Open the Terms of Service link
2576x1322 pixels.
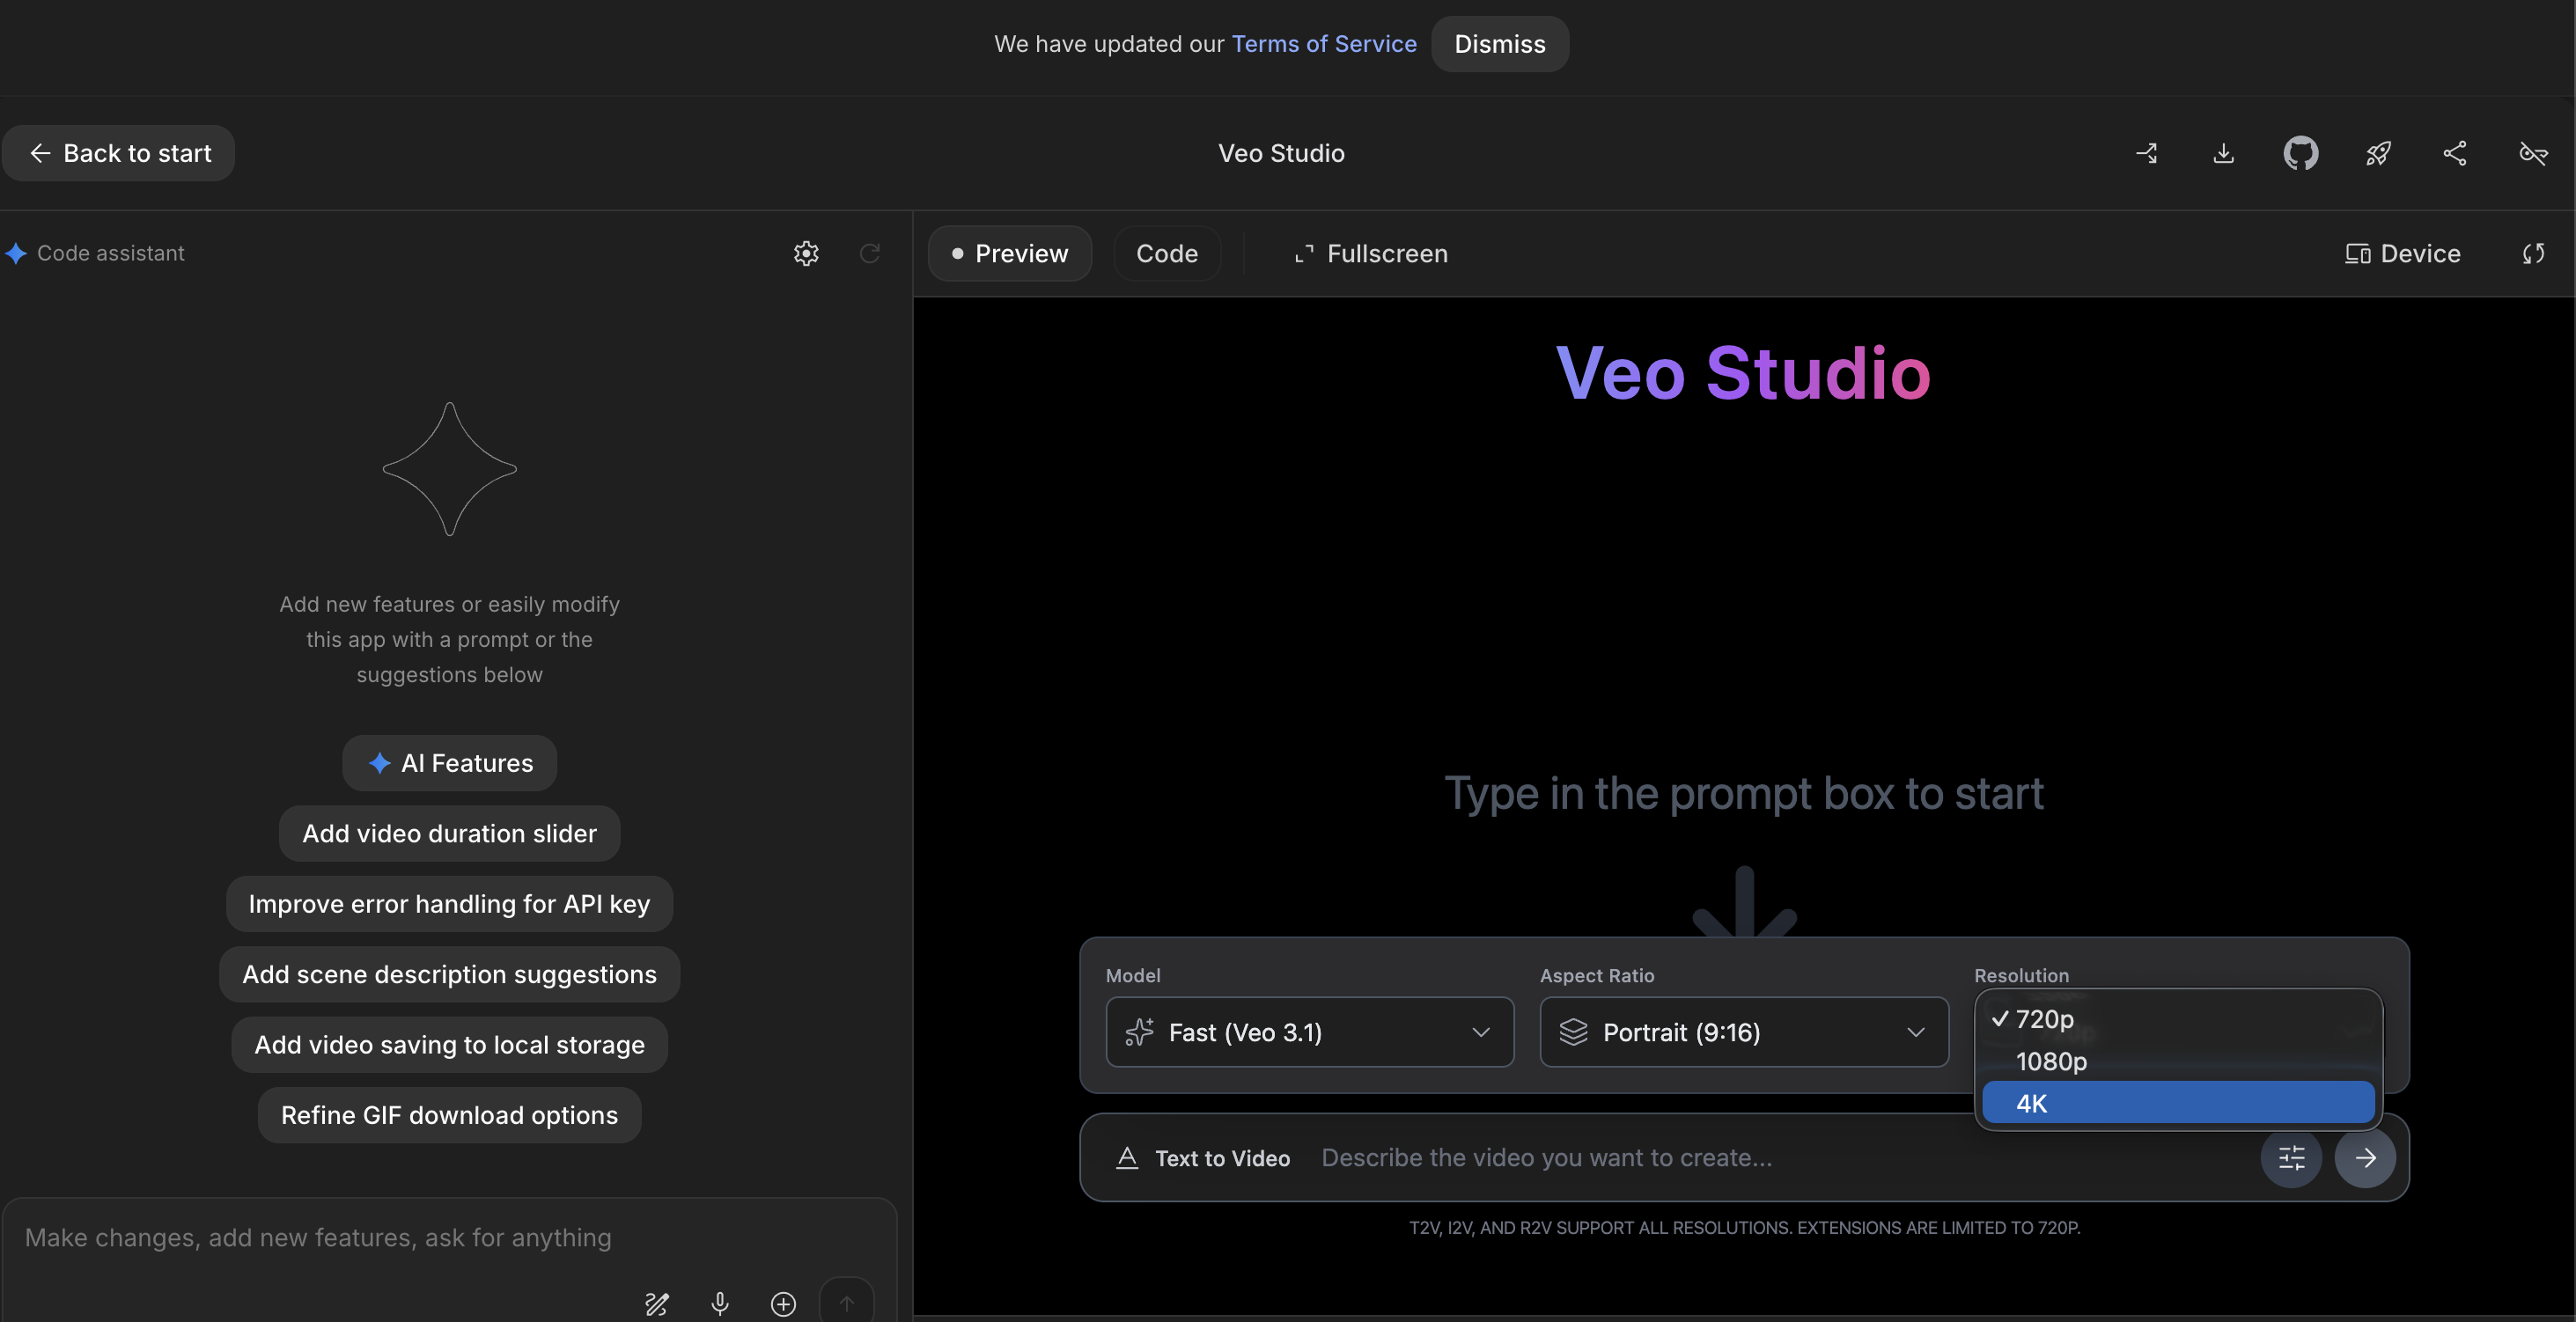[1323, 44]
